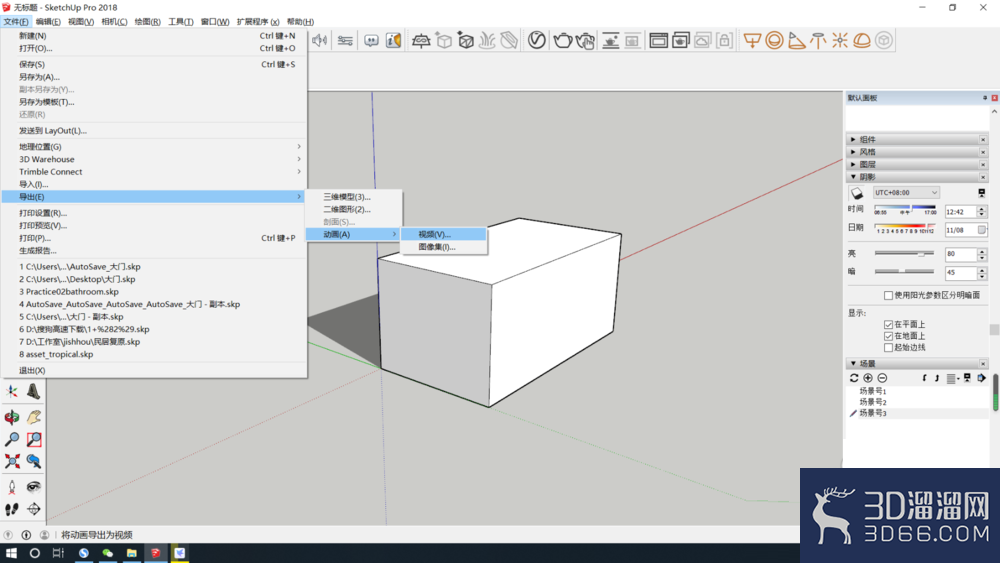
Task: Choose the Walk footprints tool
Action: tap(11, 509)
